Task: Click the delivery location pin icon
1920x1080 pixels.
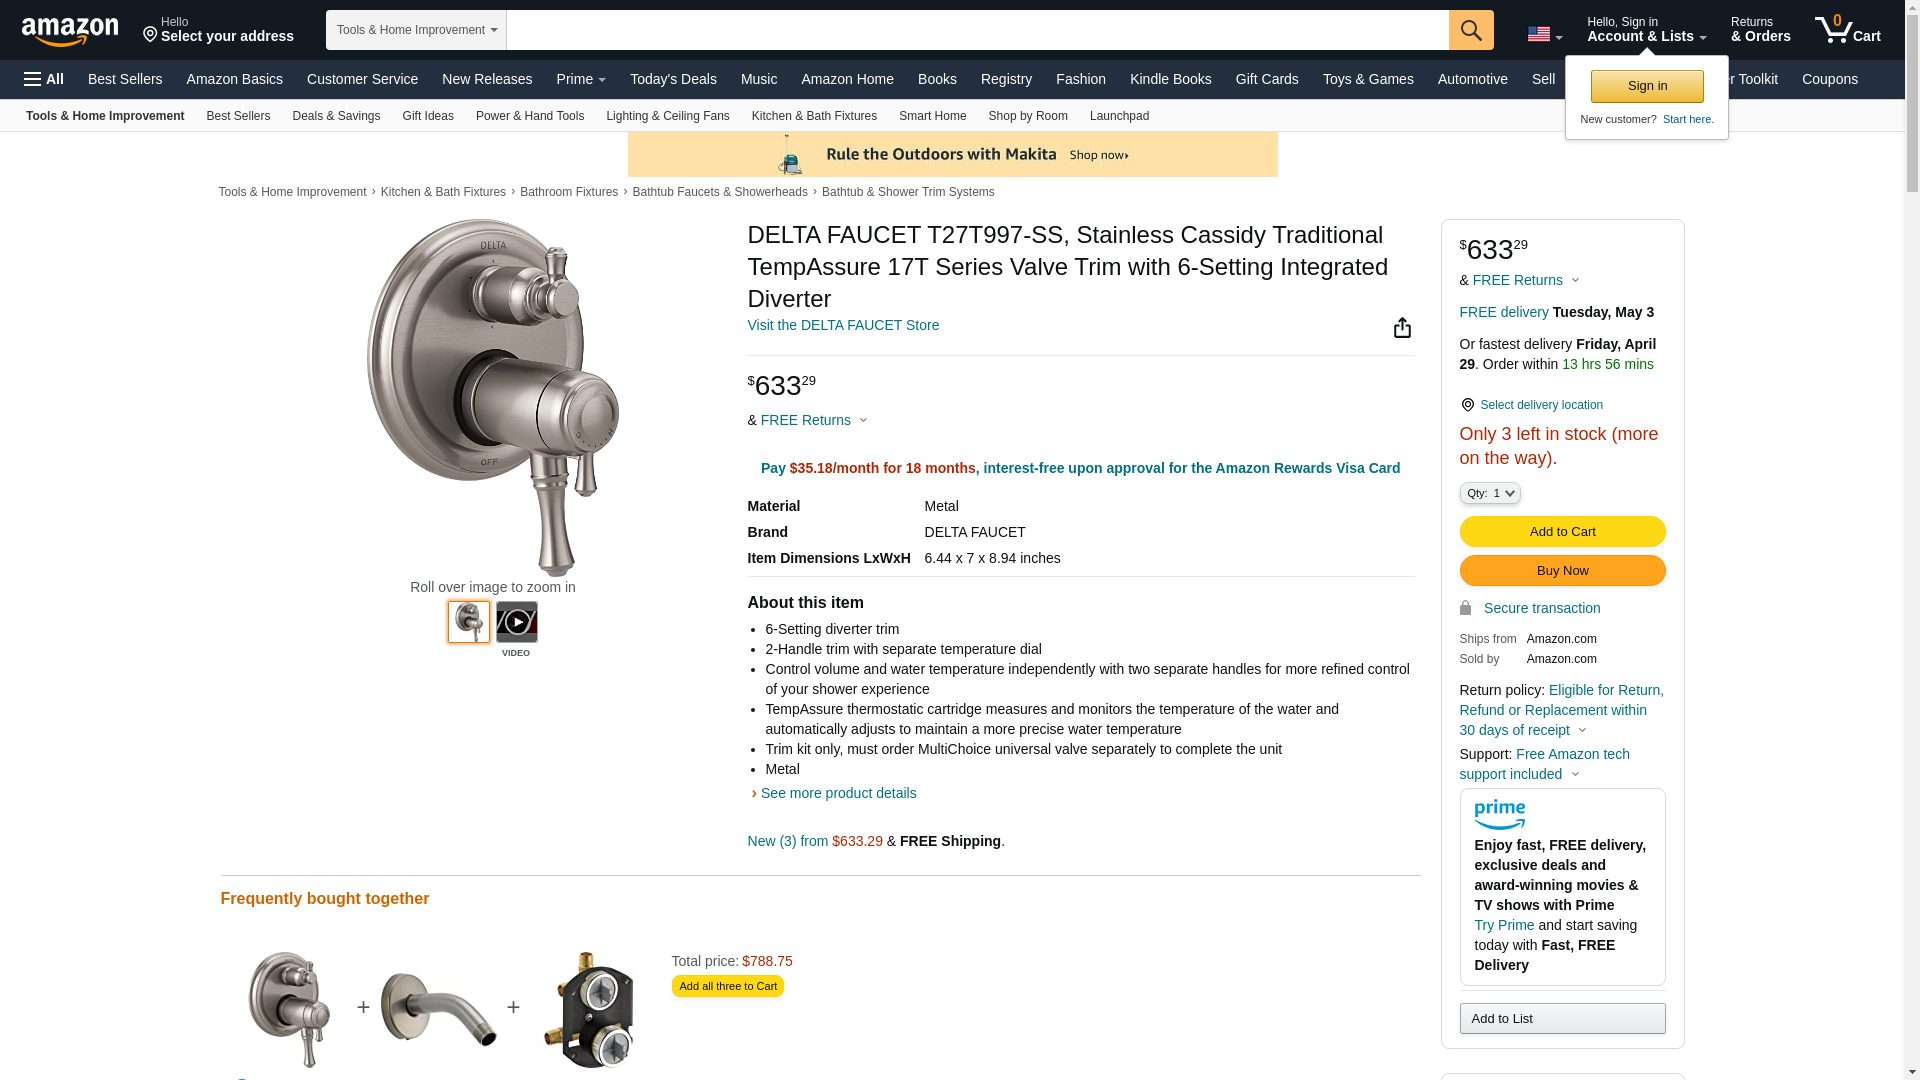Action: 1467,405
